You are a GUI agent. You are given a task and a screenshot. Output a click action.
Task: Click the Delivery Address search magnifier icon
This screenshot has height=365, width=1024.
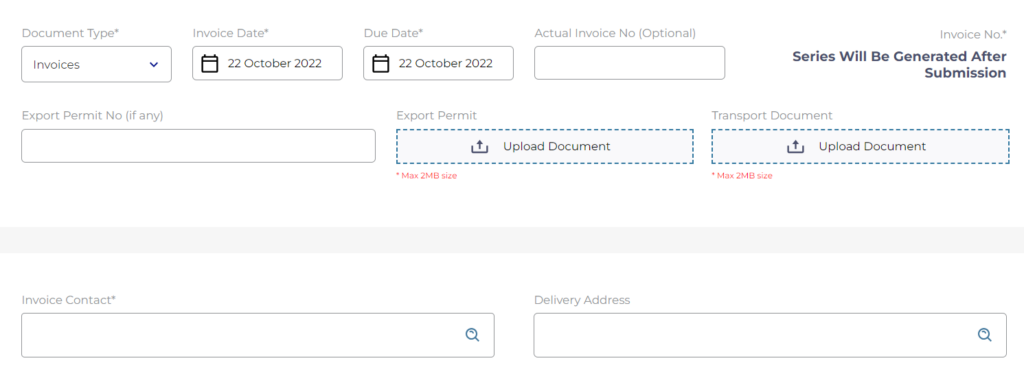(x=984, y=335)
